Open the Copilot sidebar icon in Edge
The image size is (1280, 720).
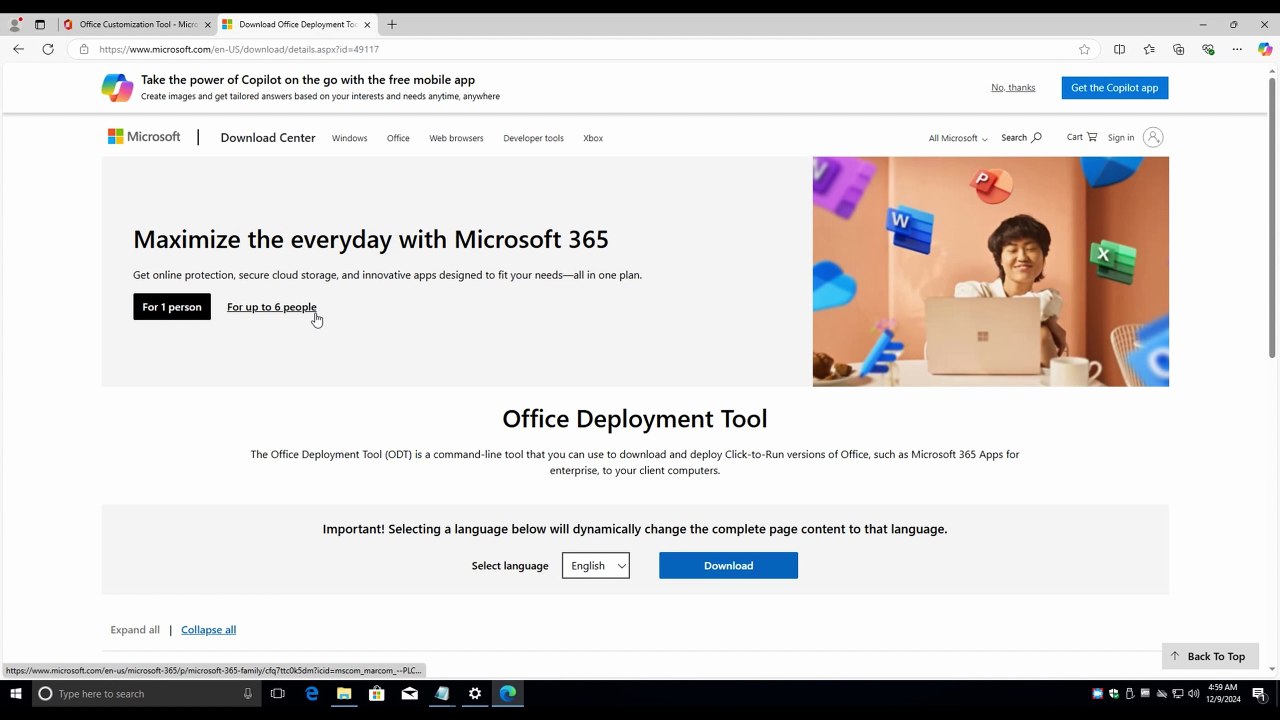[1265, 49]
